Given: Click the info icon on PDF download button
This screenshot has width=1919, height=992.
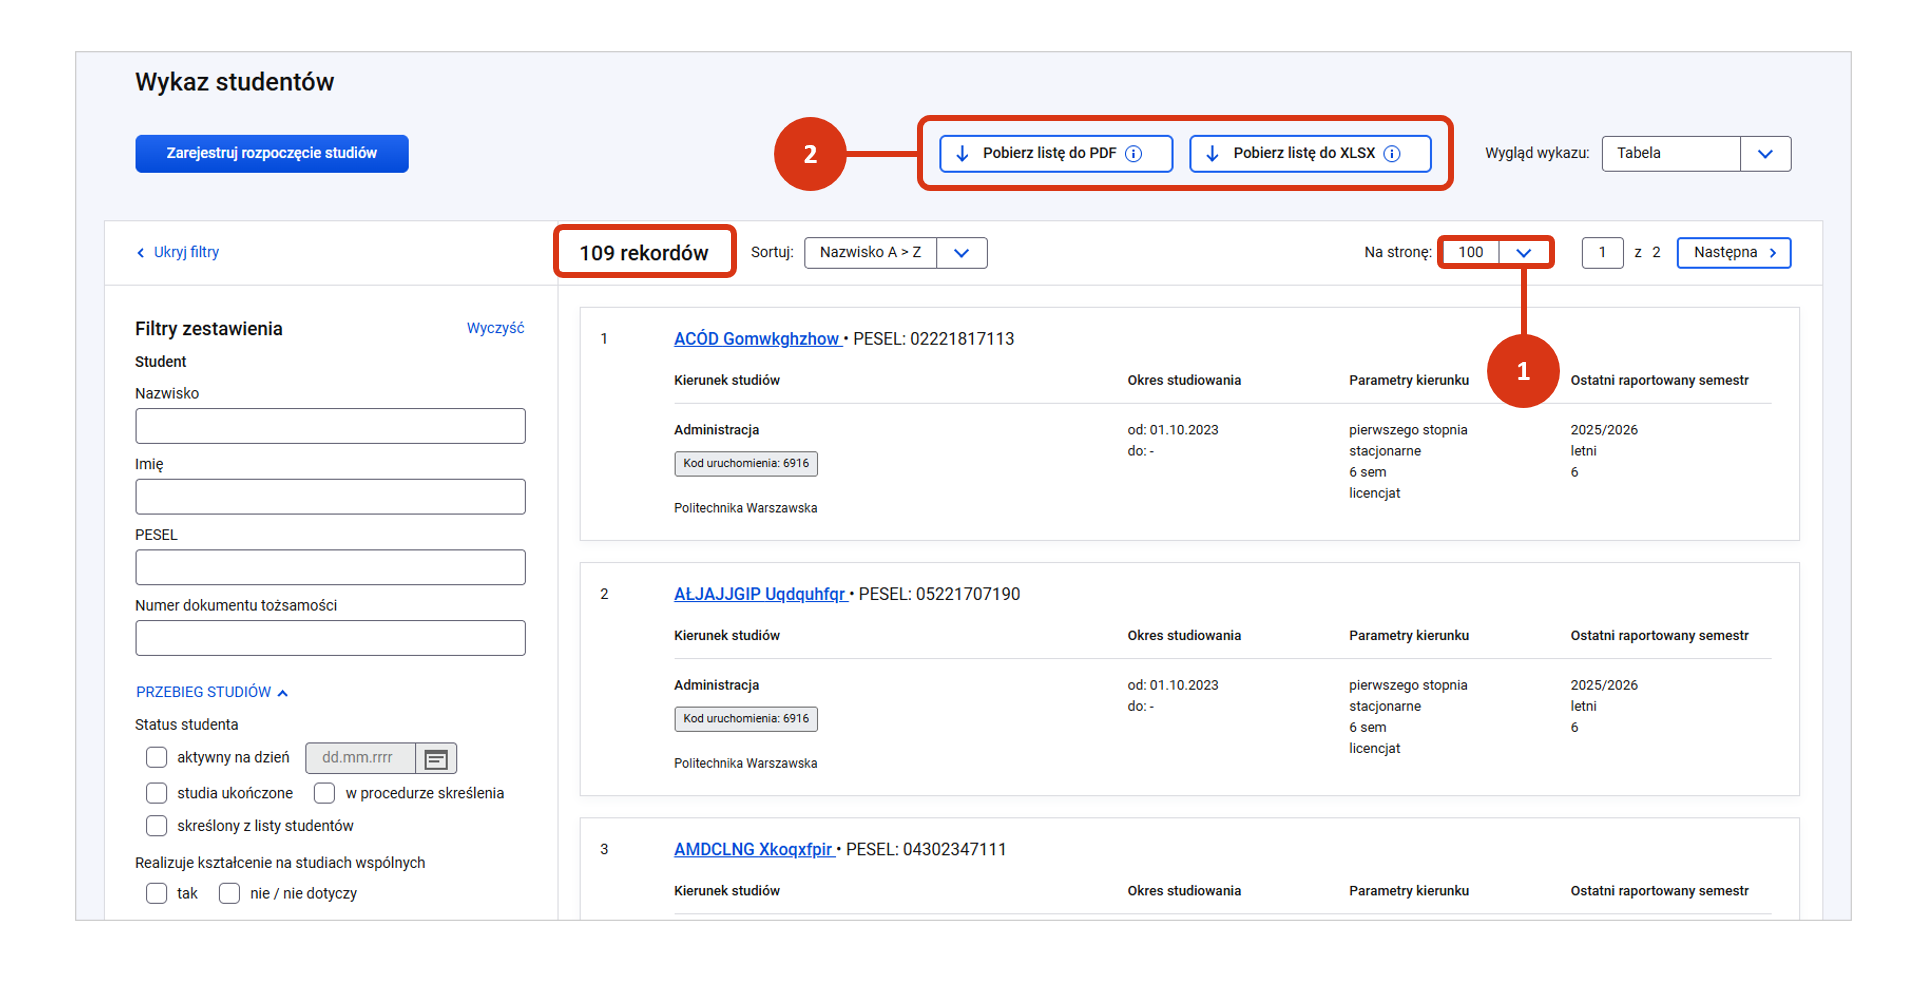Looking at the screenshot, I should pos(1133,153).
